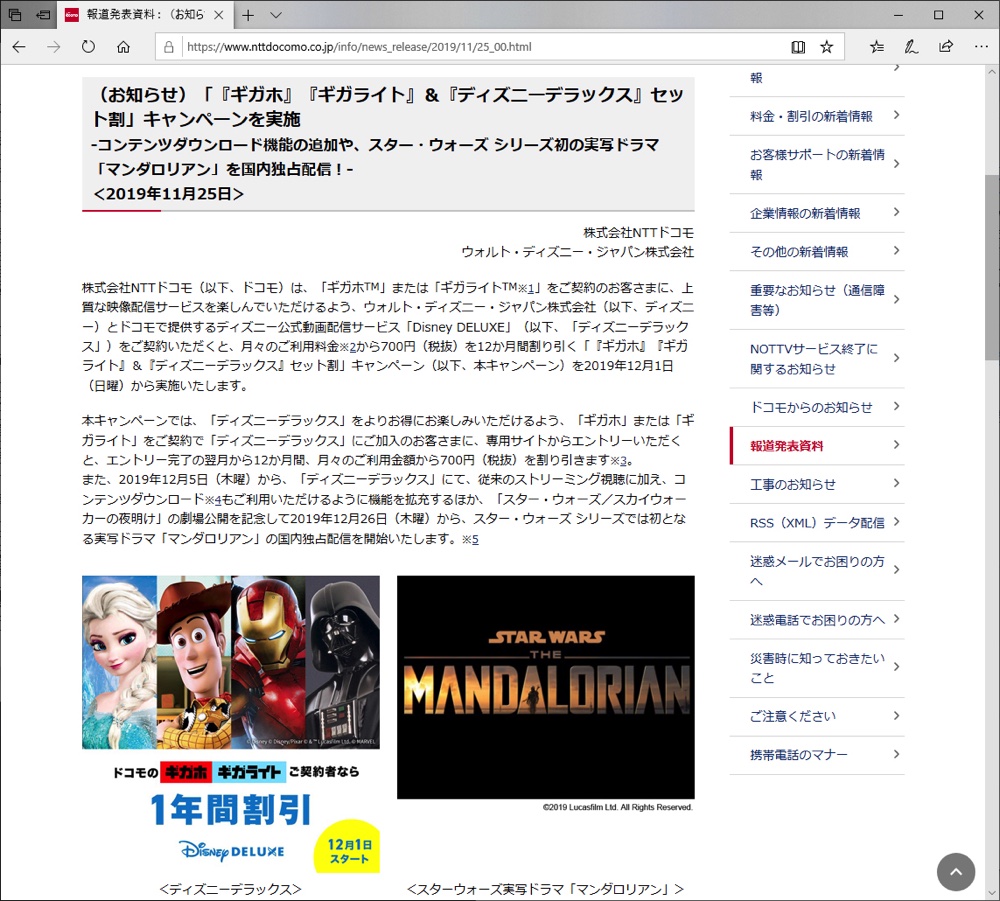Open 工事のお知らせ sidebar link
Viewport: 1000px width, 901px height.
817,485
